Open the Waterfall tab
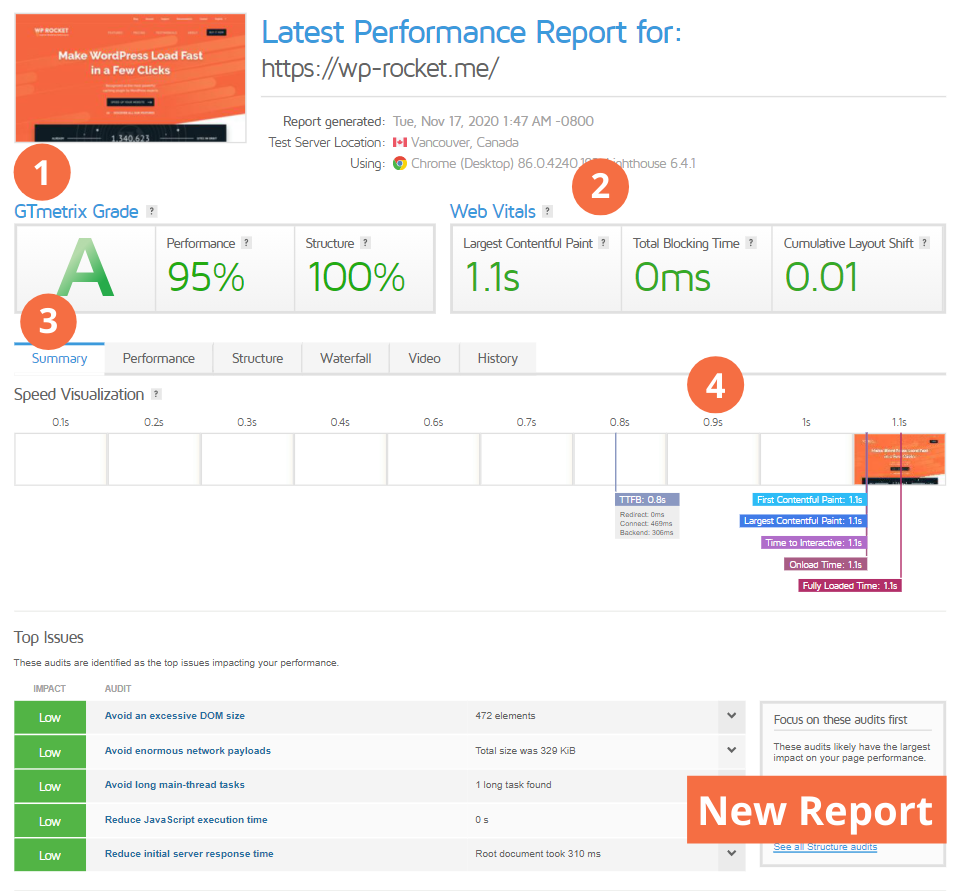Screen dimensions: 958x891 click(345, 358)
